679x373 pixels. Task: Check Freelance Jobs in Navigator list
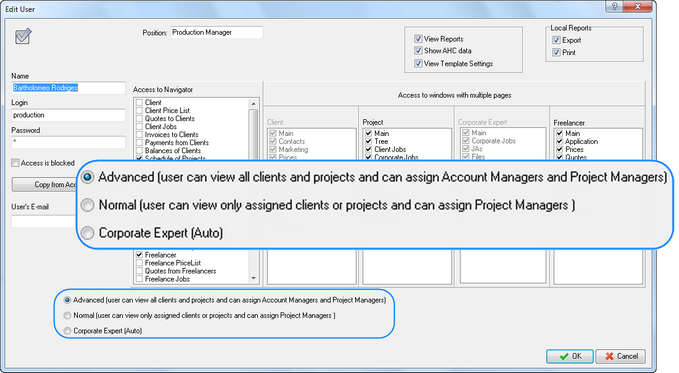[139, 279]
